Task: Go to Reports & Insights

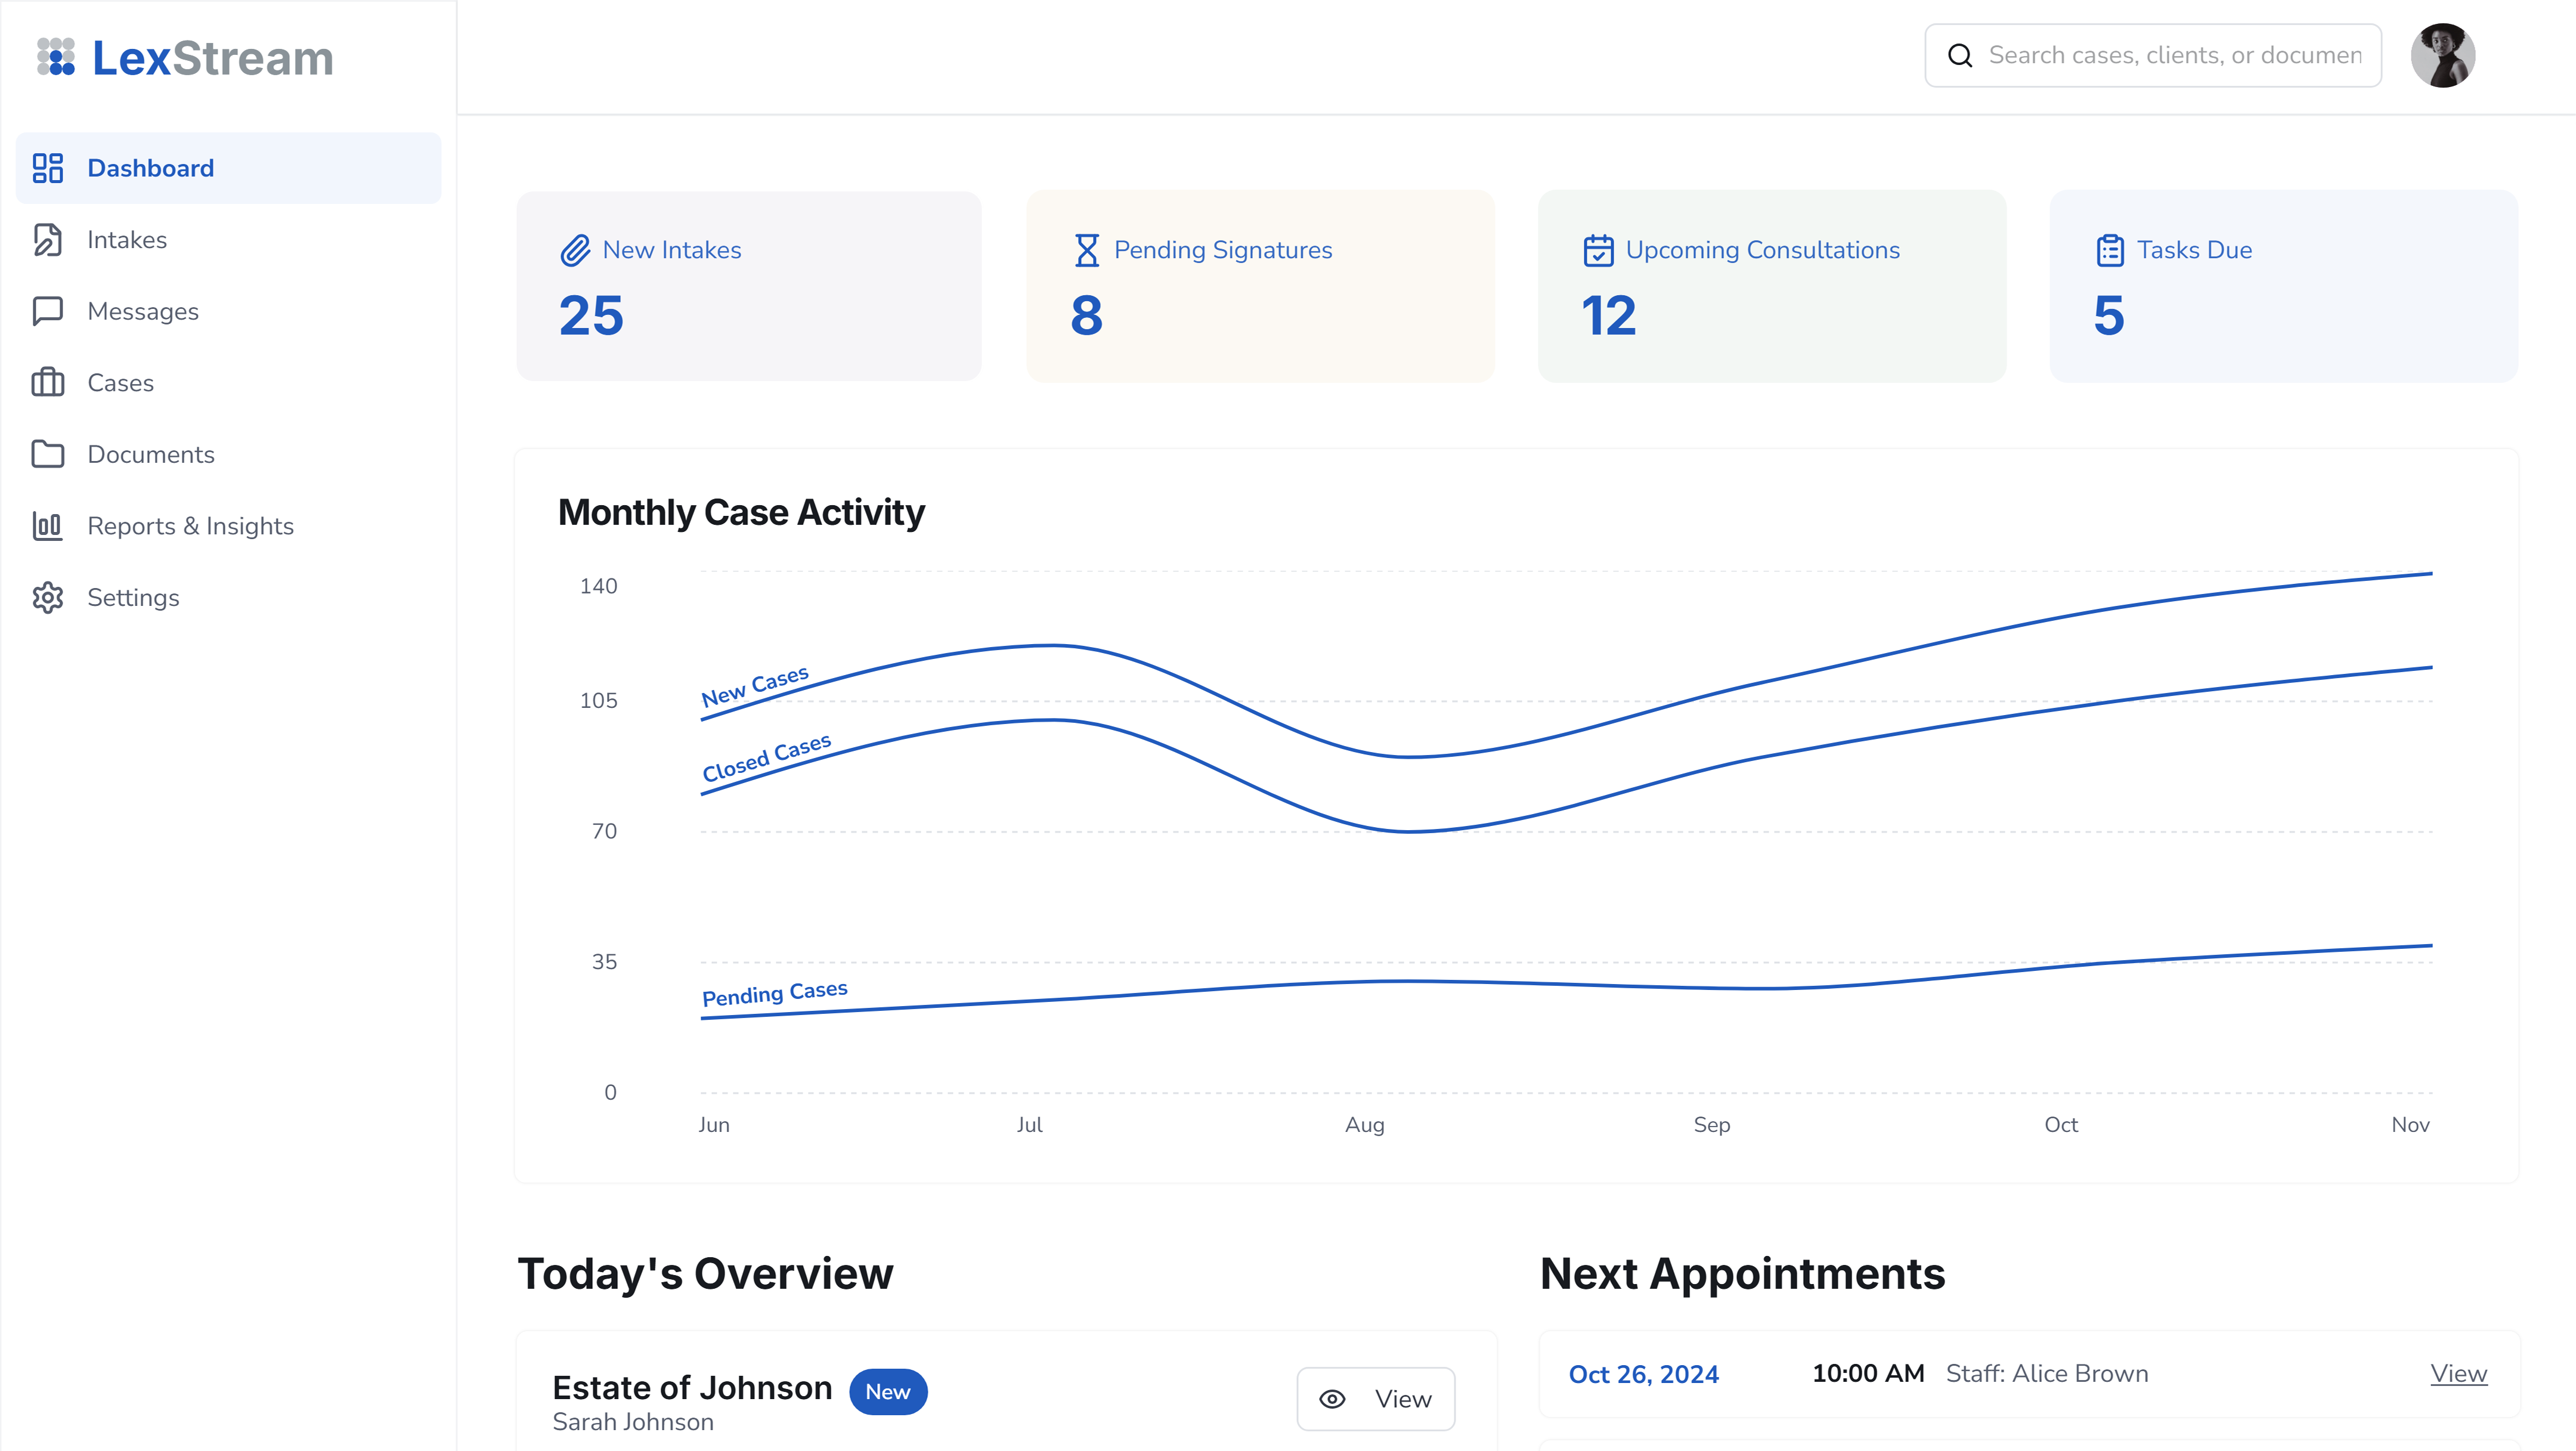Action: click(x=190, y=526)
